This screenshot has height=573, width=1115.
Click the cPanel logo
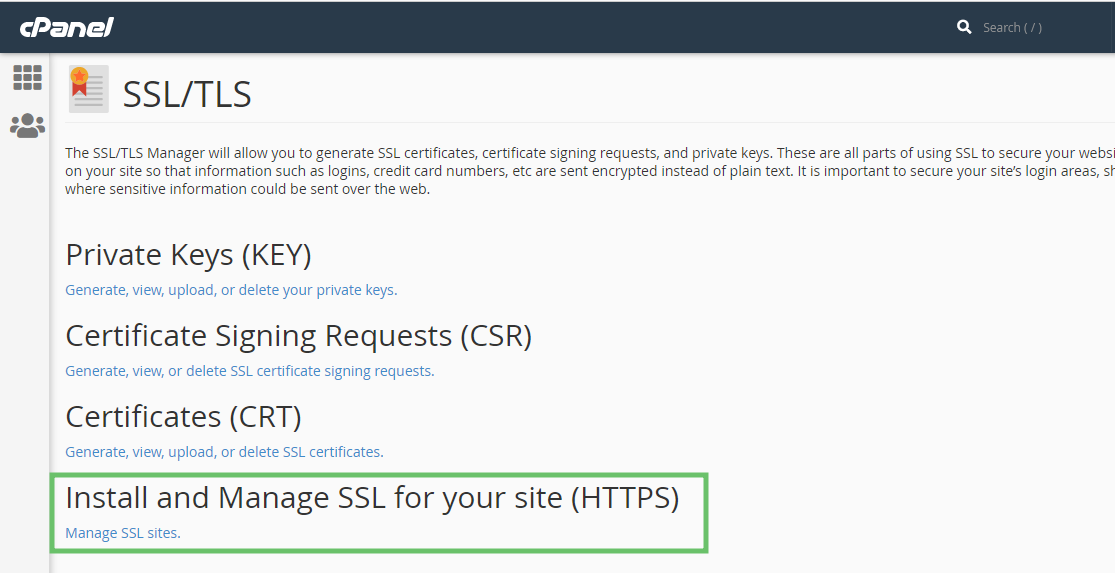coord(66,27)
